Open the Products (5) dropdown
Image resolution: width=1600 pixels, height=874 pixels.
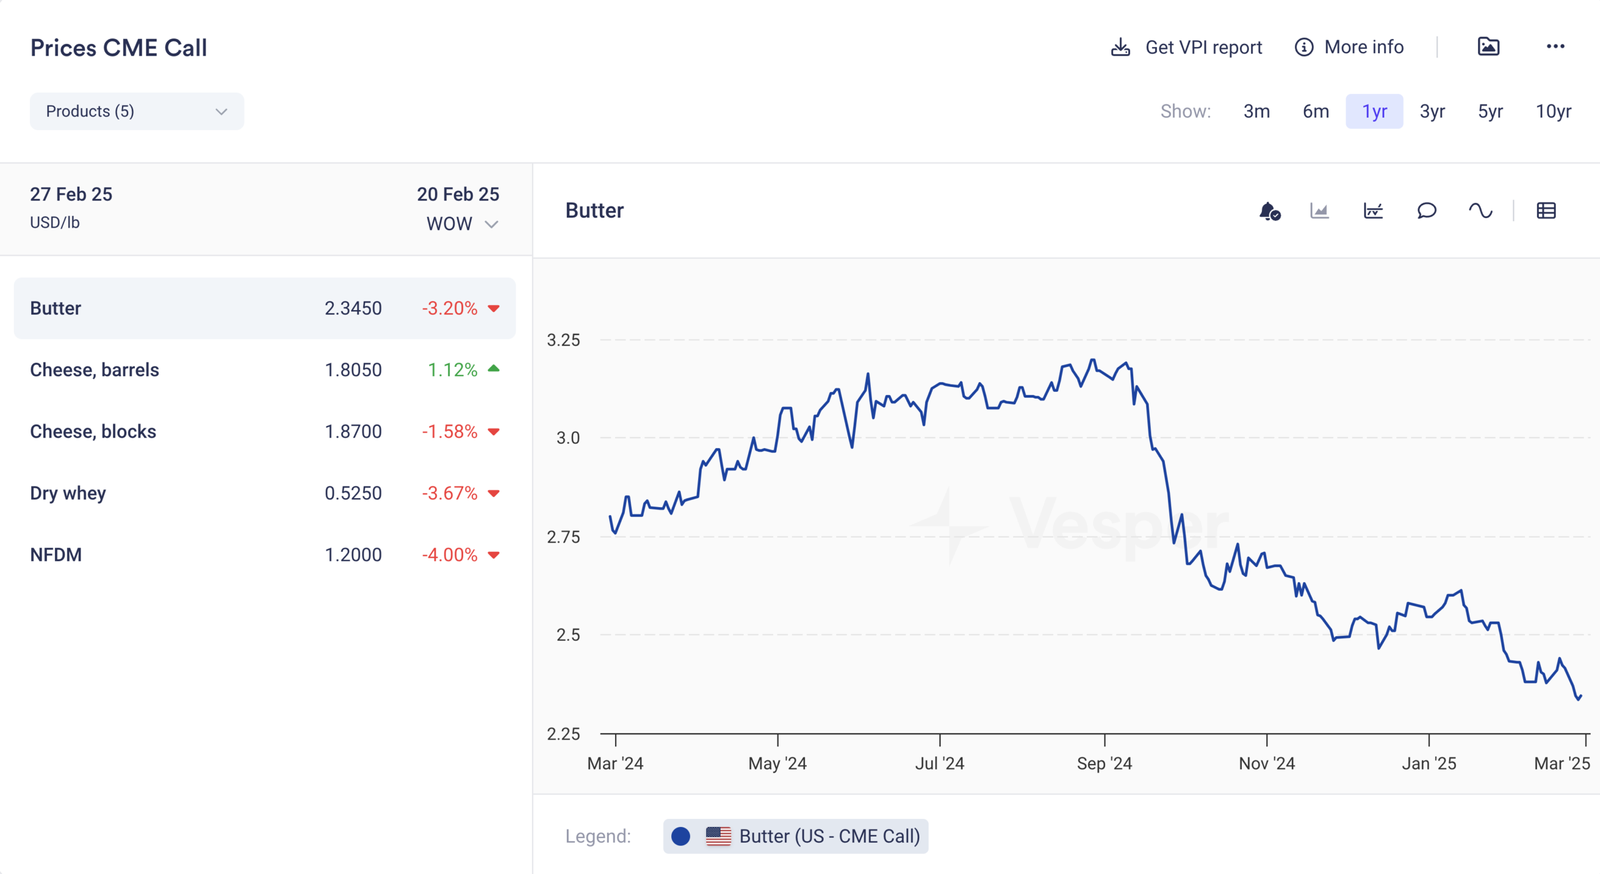pyautogui.click(x=137, y=111)
